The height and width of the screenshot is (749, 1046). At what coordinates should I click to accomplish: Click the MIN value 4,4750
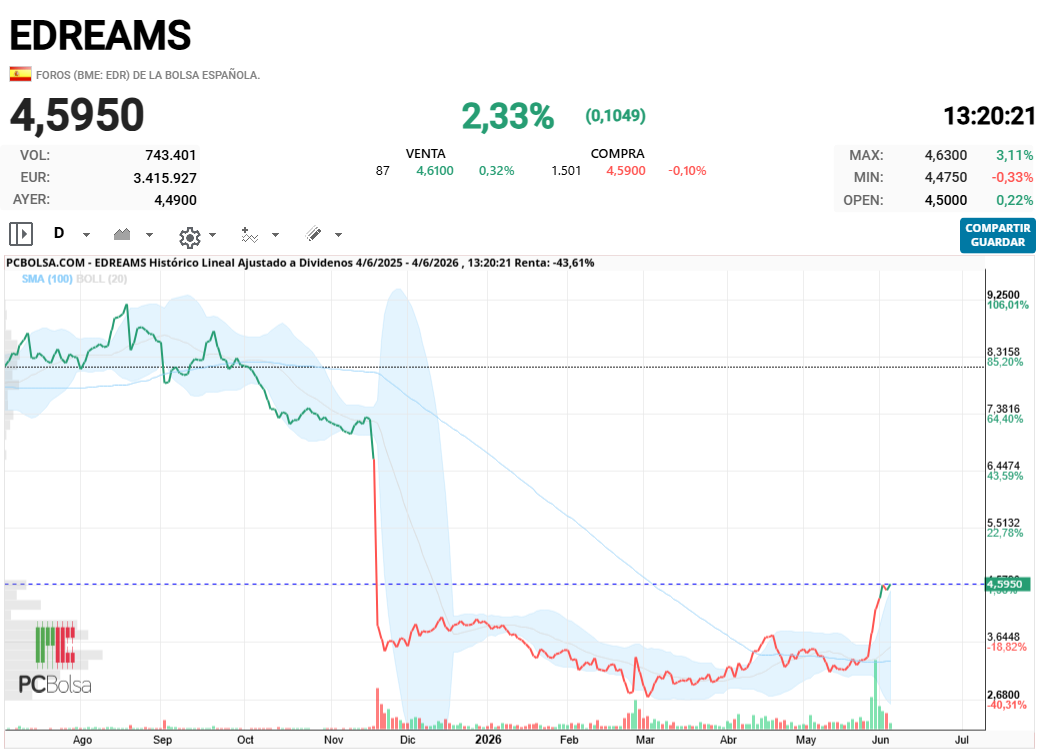(945, 177)
